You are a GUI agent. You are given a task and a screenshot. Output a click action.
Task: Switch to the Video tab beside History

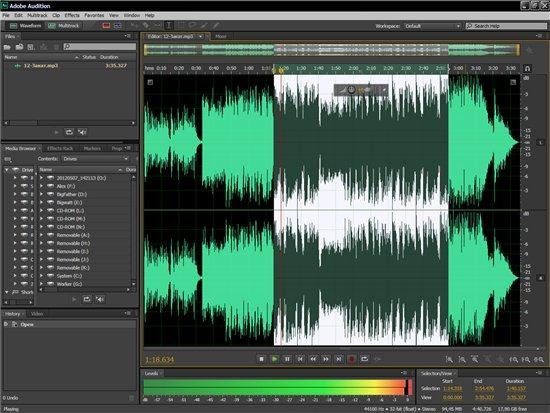[x=37, y=314]
